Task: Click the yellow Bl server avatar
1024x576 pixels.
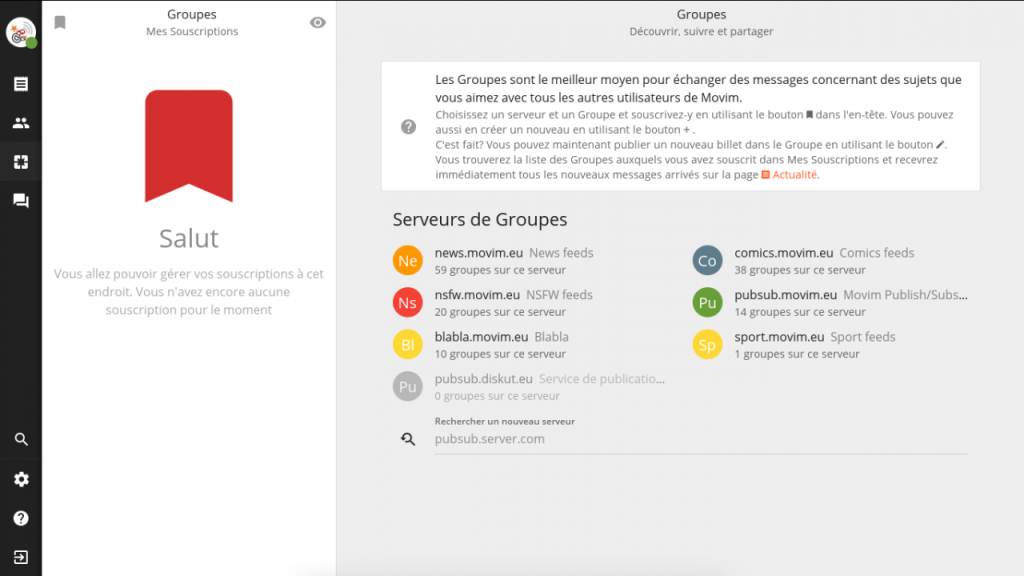Action: click(408, 344)
